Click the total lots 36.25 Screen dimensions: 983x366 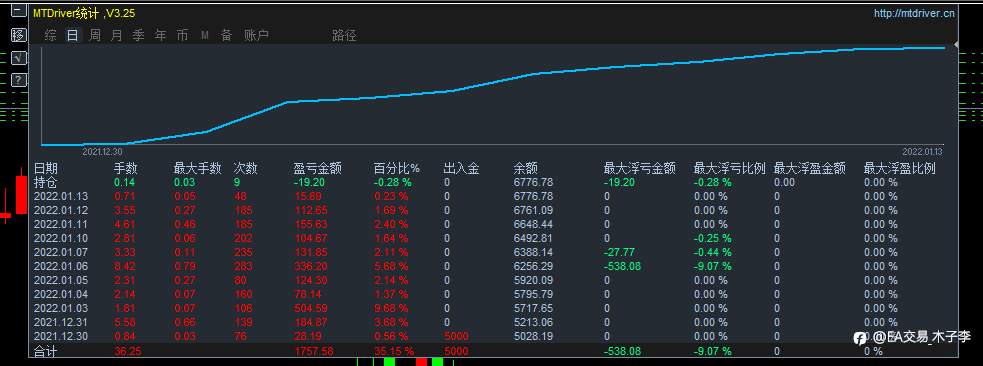[127, 352]
